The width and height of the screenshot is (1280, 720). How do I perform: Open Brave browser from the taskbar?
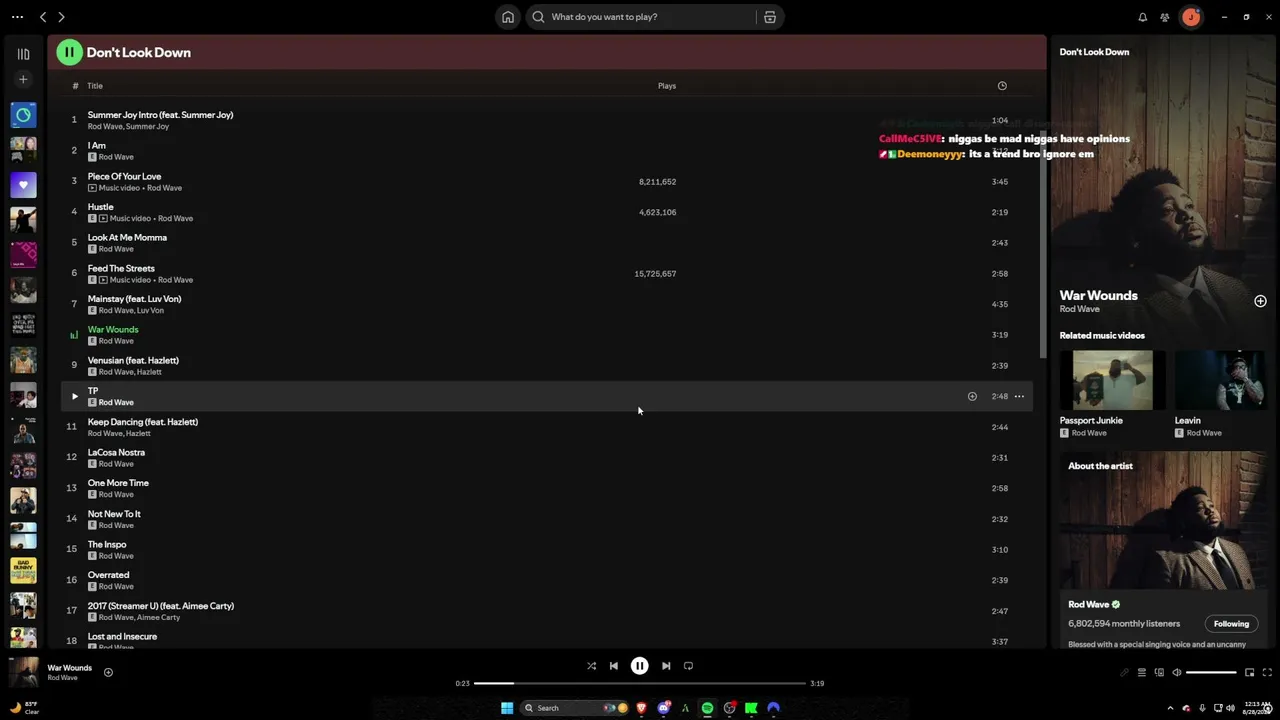point(641,708)
